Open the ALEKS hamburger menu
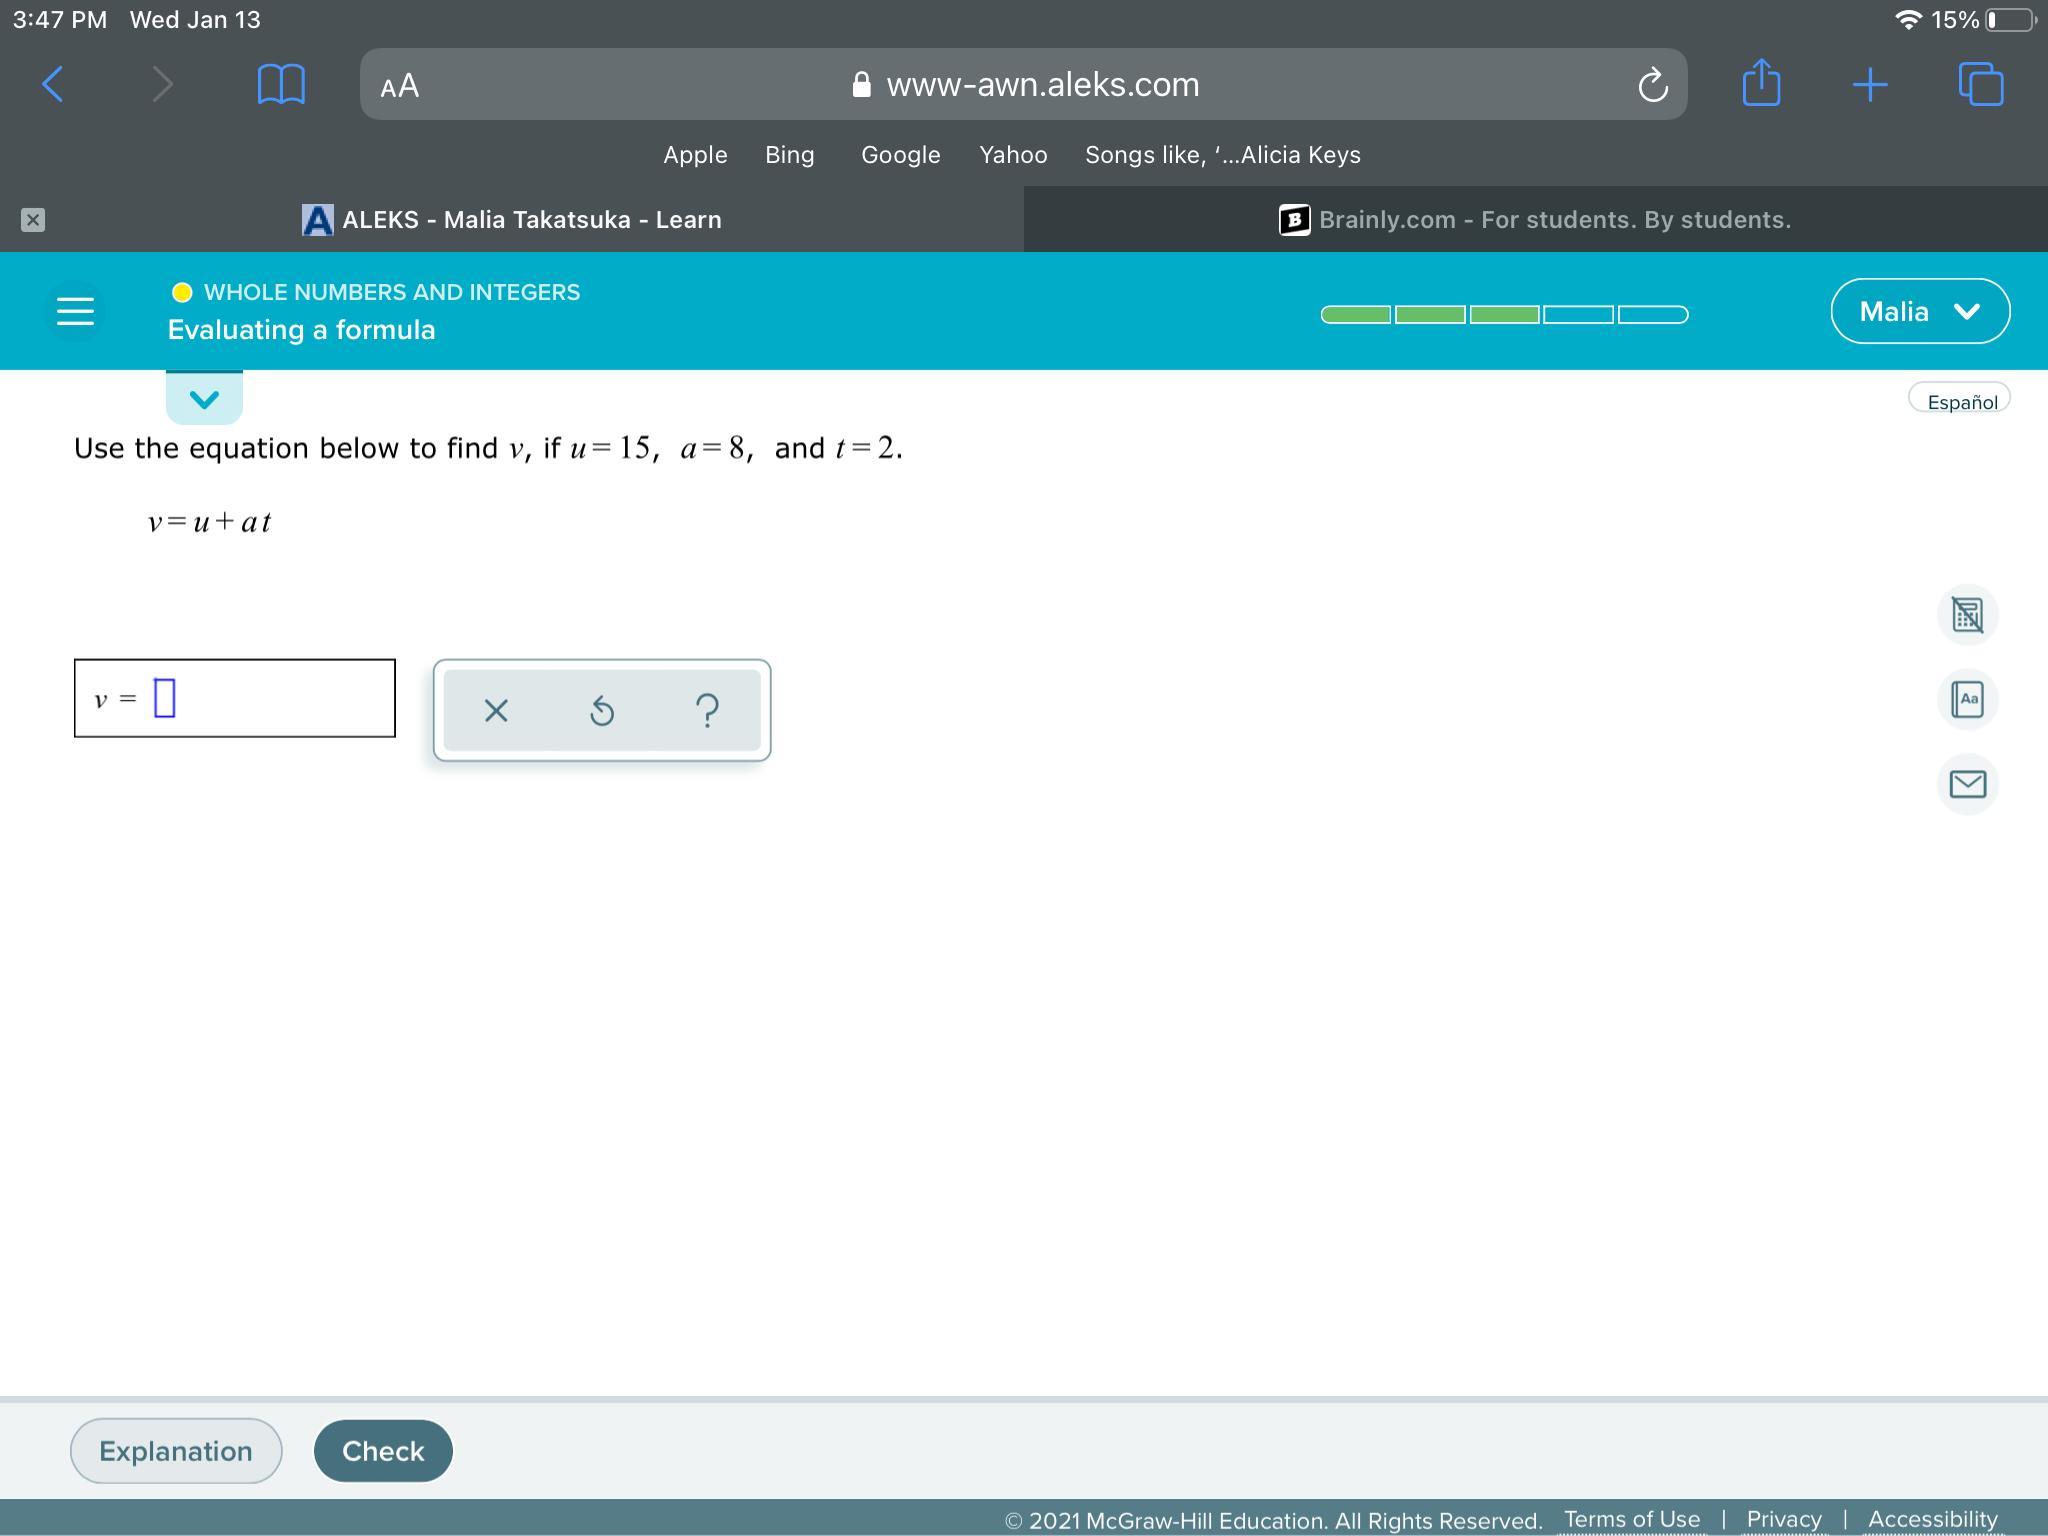The height and width of the screenshot is (1536, 2048). click(75, 311)
